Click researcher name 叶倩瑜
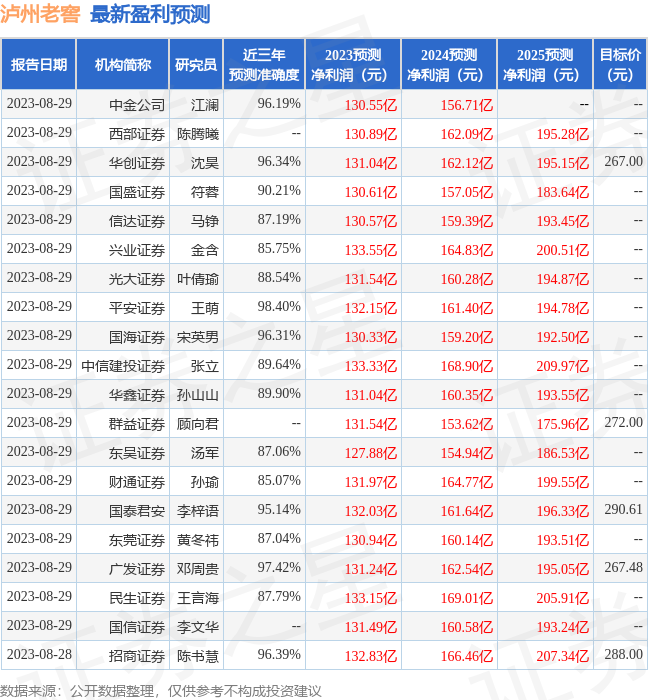Screen dimensions: 648x700 (x=198, y=279)
